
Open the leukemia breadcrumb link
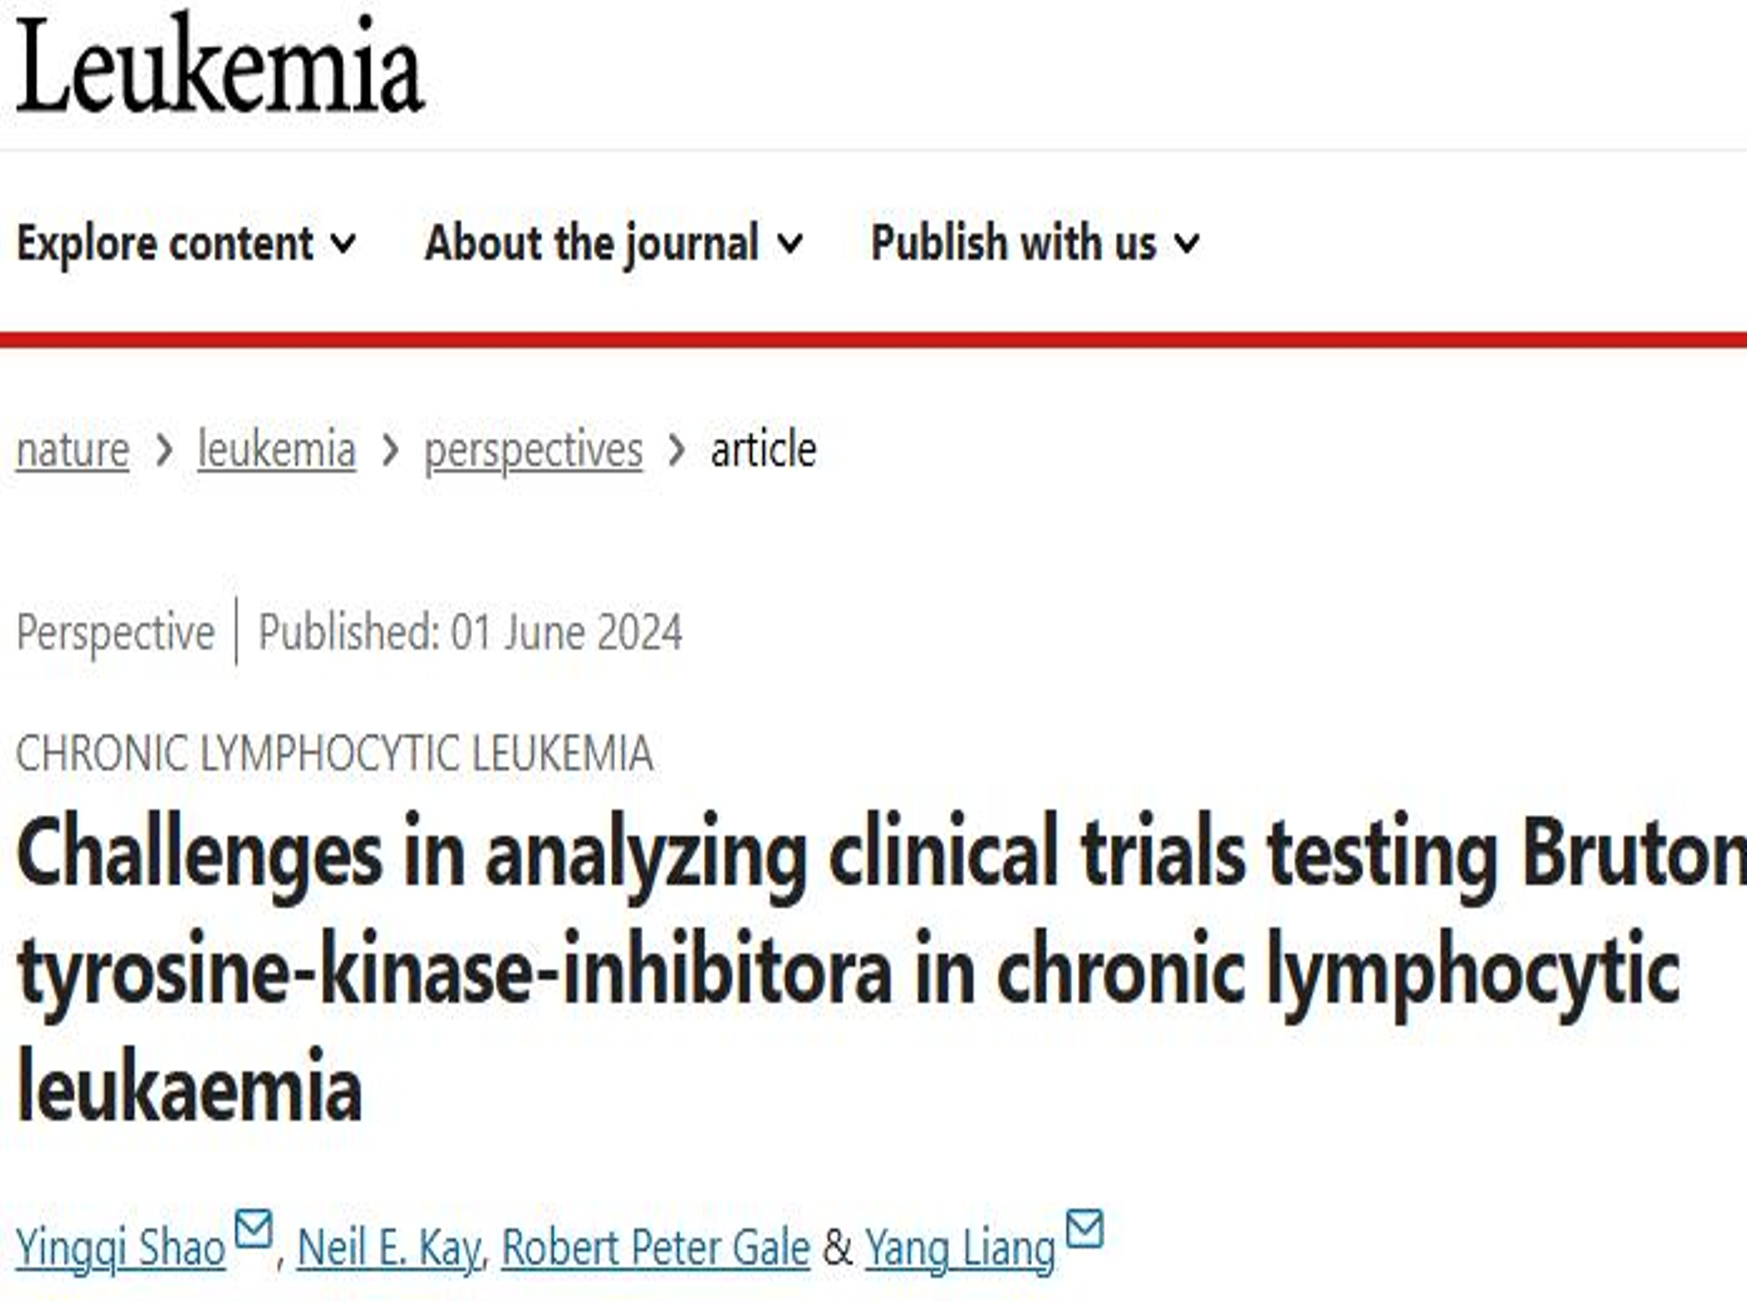[277, 449]
